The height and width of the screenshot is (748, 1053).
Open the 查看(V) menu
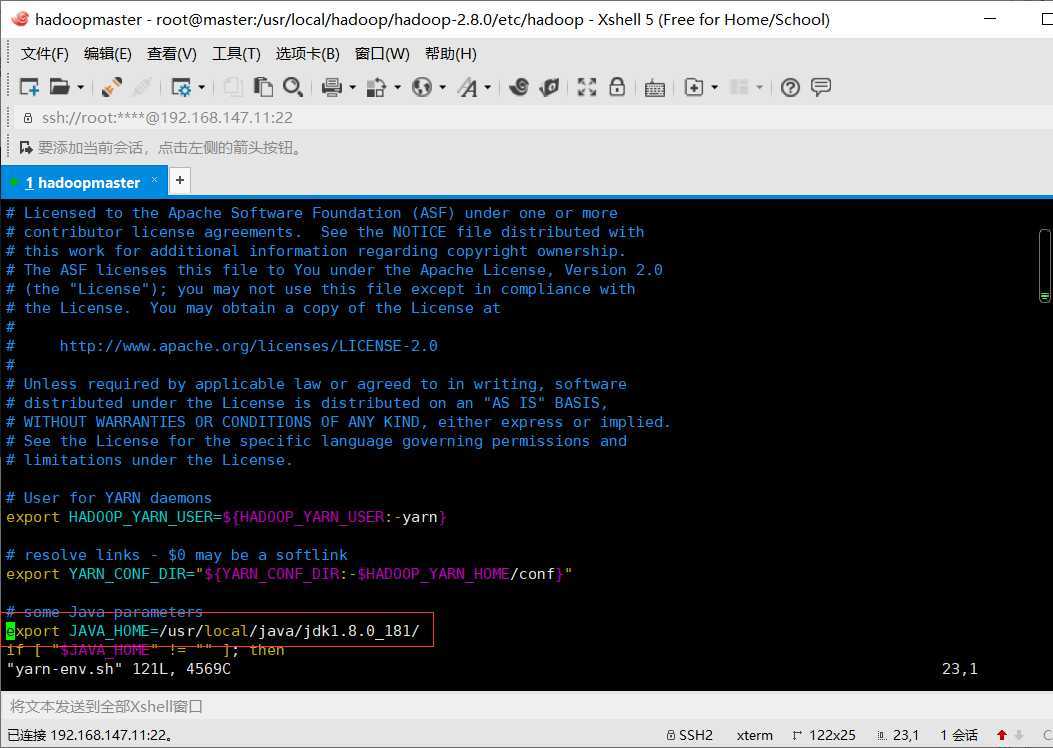(172, 54)
